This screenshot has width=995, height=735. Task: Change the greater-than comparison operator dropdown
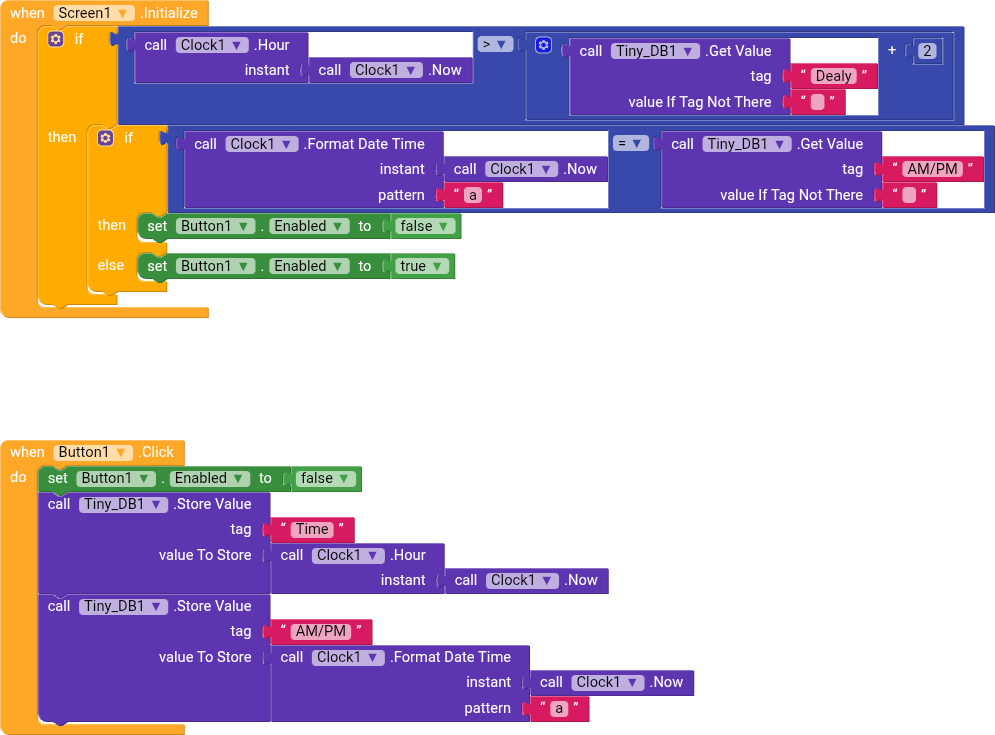[495, 44]
